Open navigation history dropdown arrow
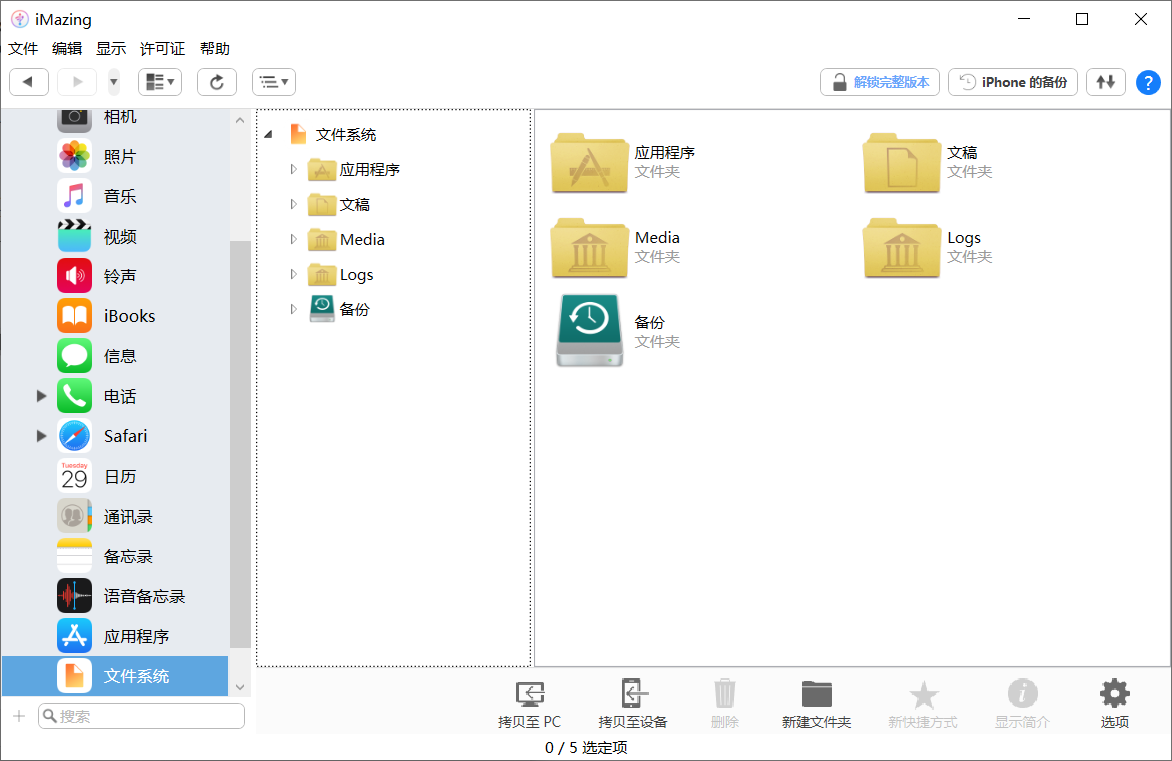 point(114,81)
